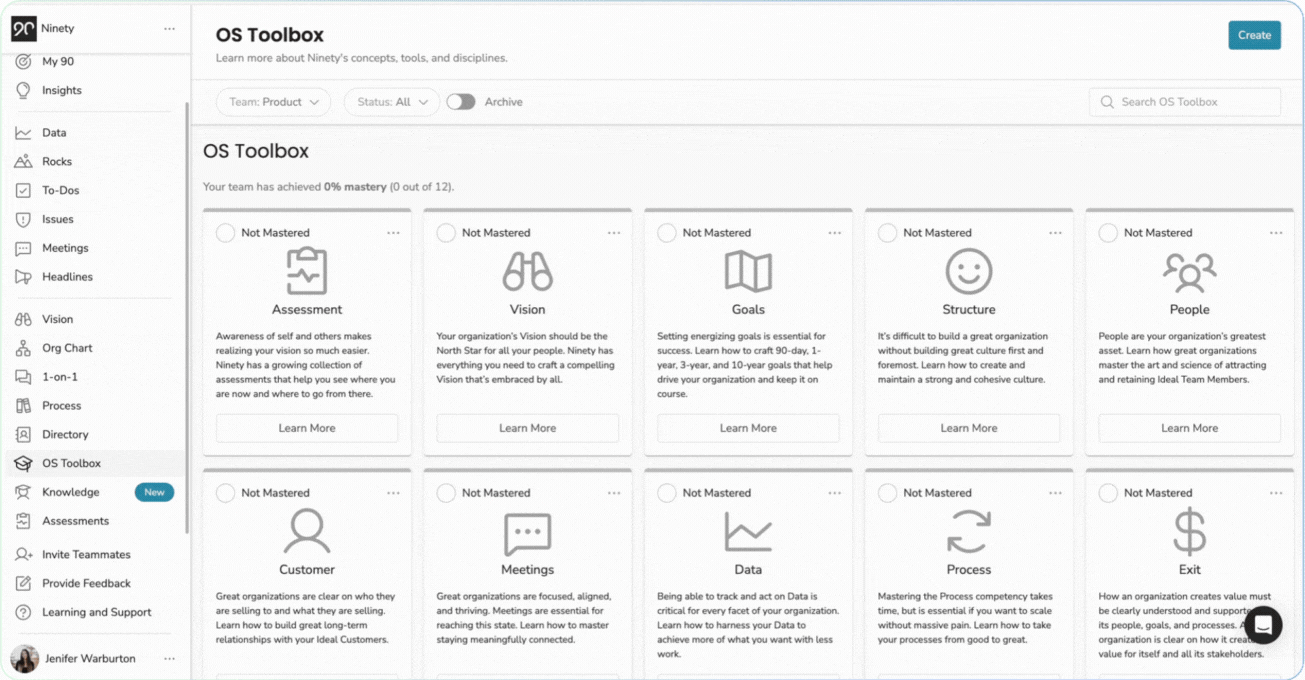Click the Meetings card chat bubble icon

(x=527, y=533)
